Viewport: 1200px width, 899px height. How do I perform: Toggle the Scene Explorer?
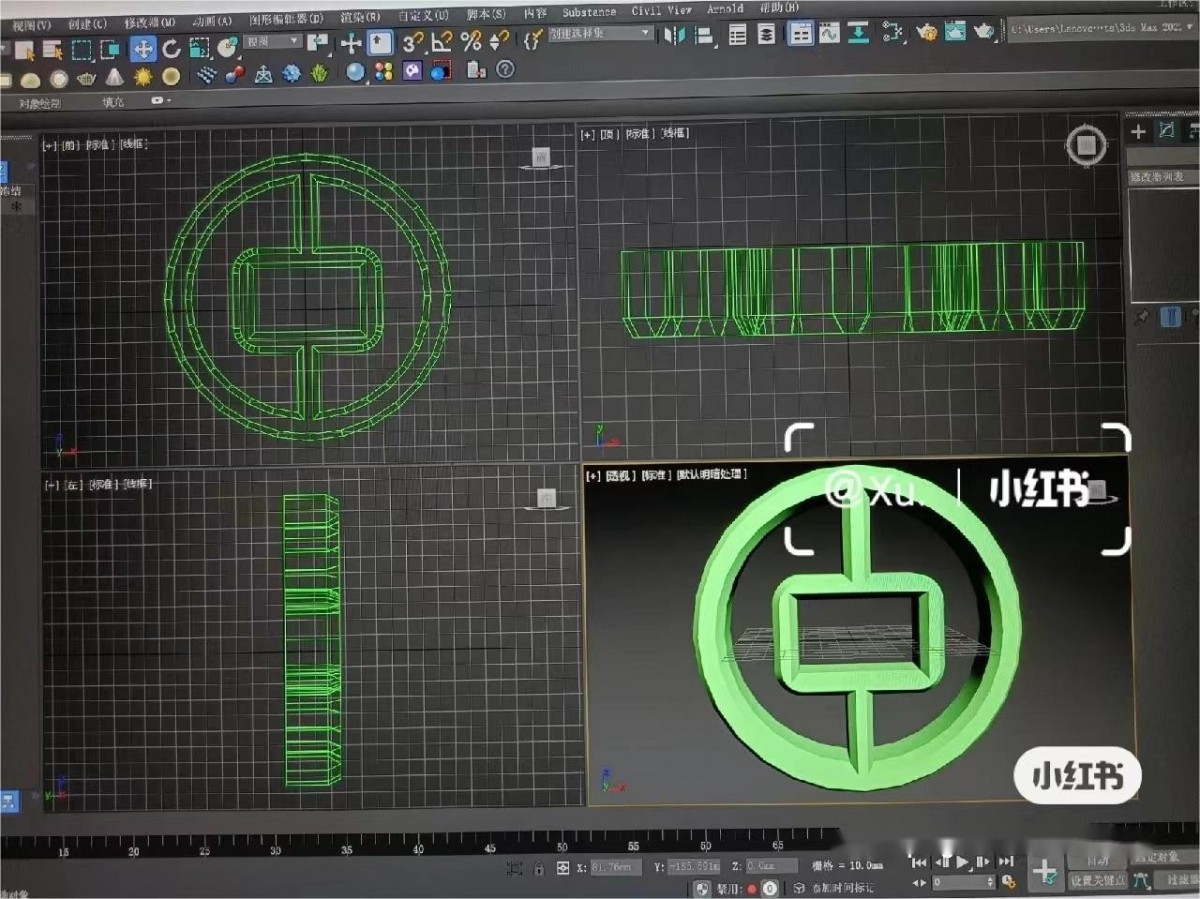(x=738, y=35)
